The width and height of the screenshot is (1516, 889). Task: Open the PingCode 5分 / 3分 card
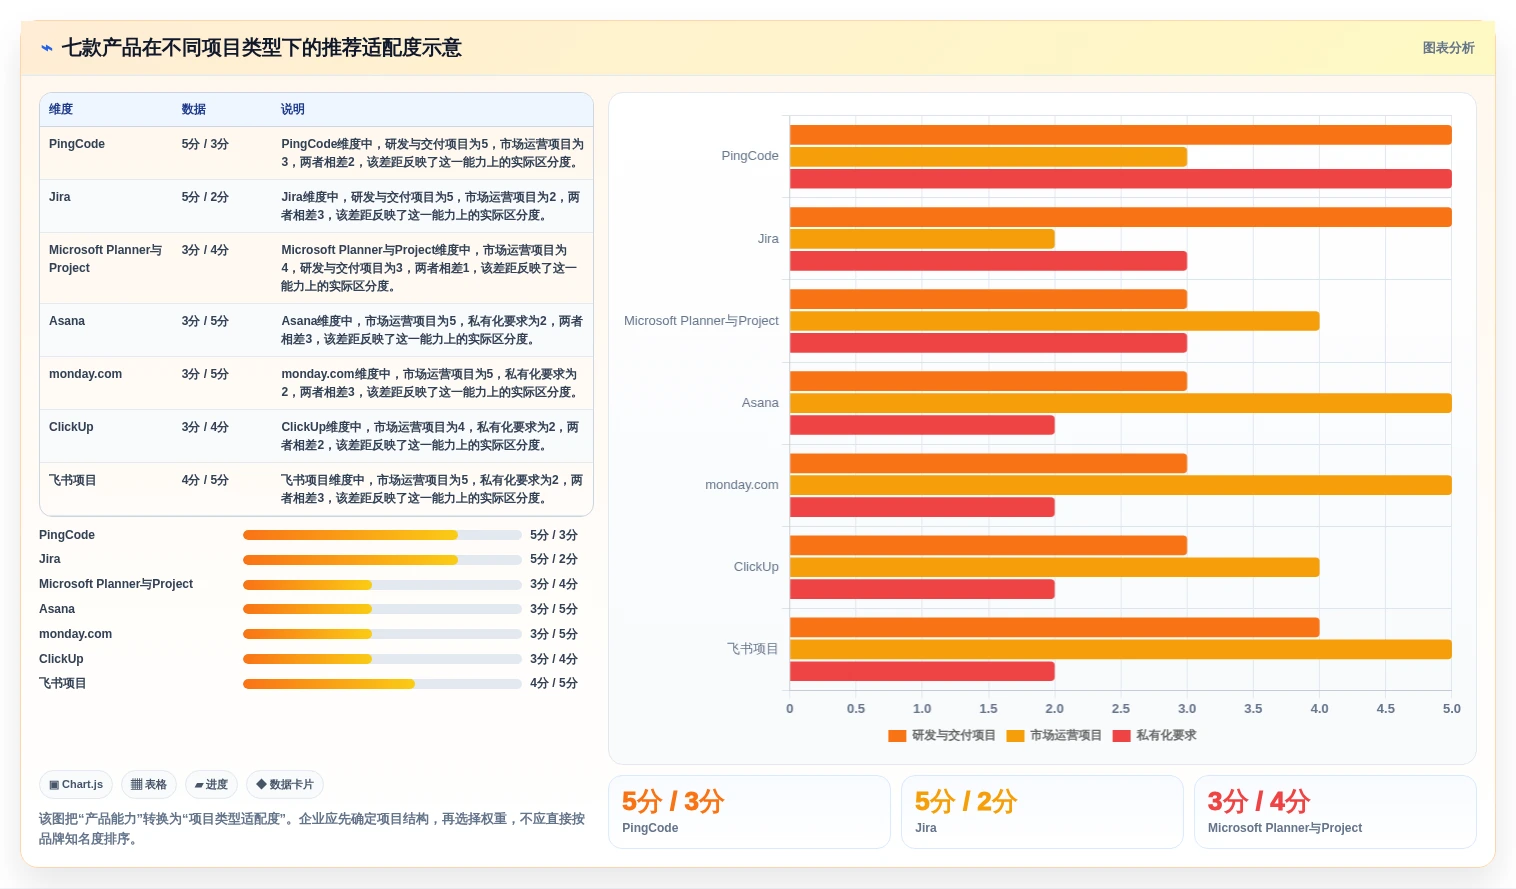(749, 812)
